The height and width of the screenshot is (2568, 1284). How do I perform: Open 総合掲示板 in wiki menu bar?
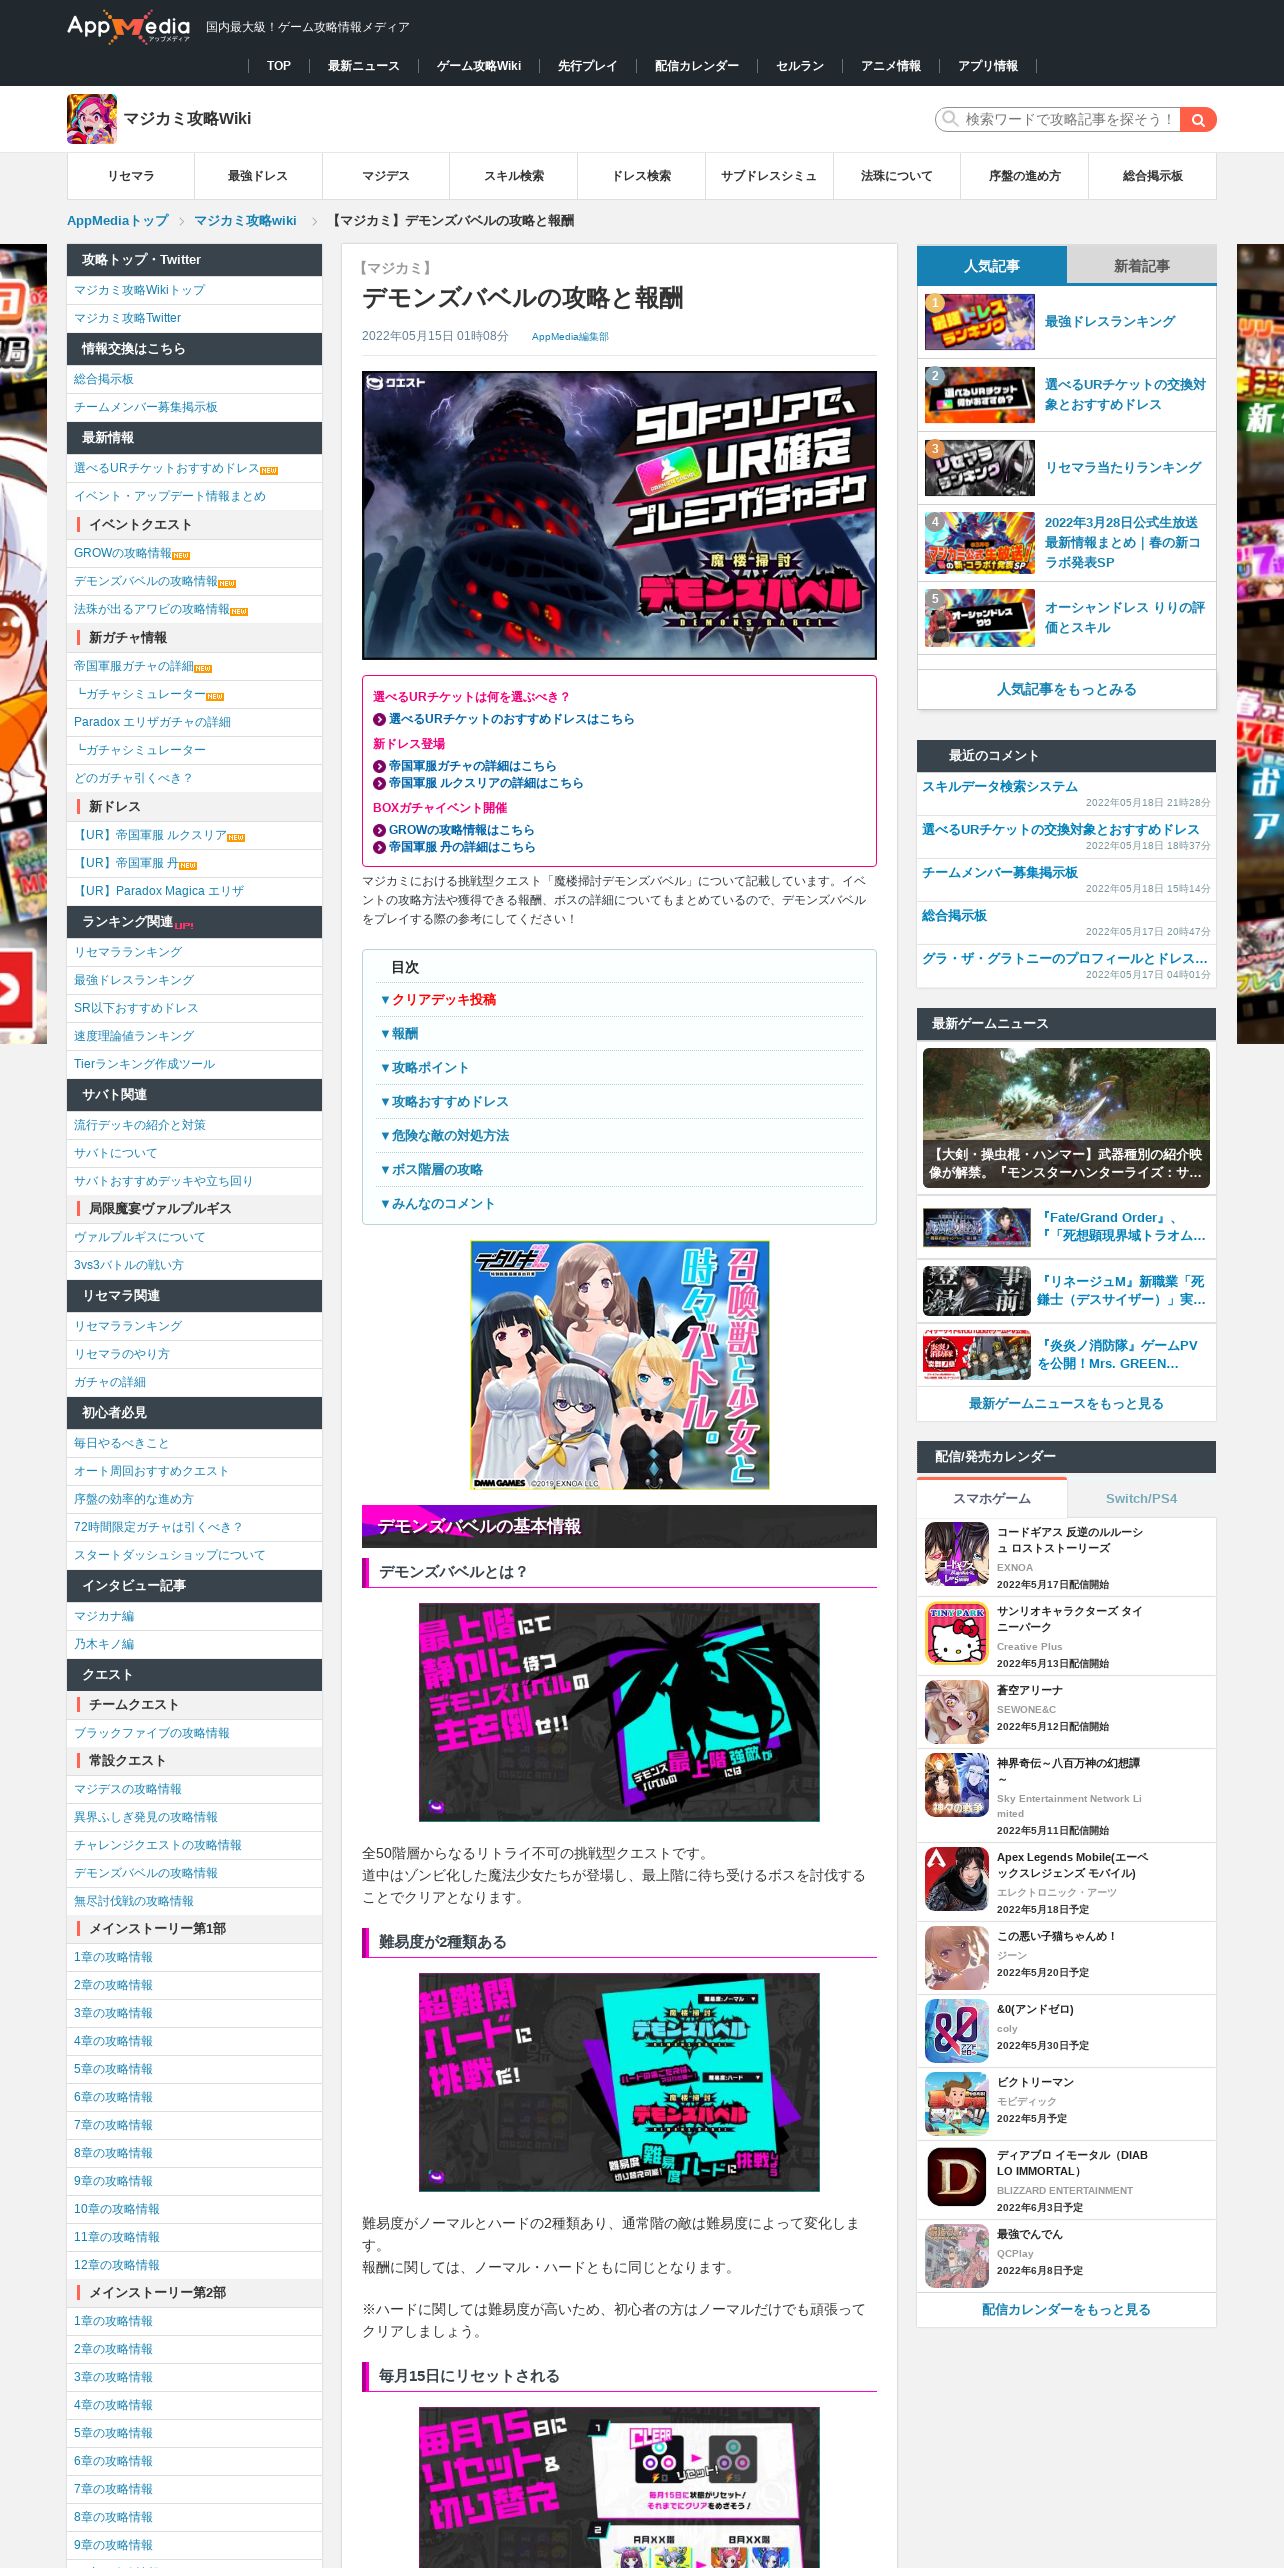pos(1152,176)
